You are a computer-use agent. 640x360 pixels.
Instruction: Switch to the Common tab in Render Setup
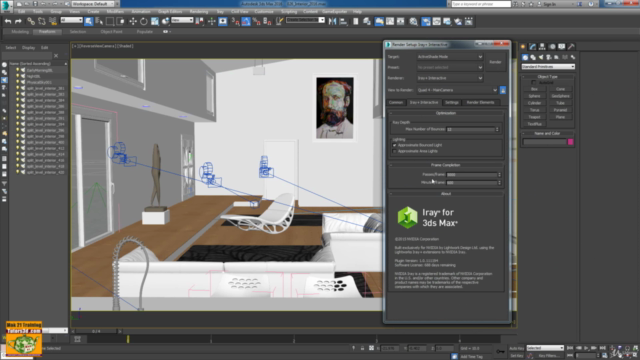(396, 102)
